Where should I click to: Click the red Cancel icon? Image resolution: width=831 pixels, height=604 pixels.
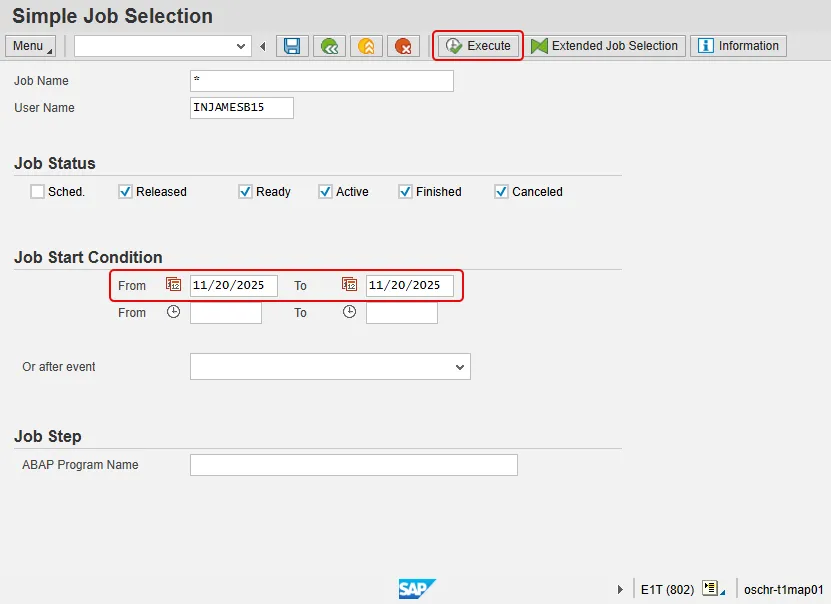click(x=403, y=46)
